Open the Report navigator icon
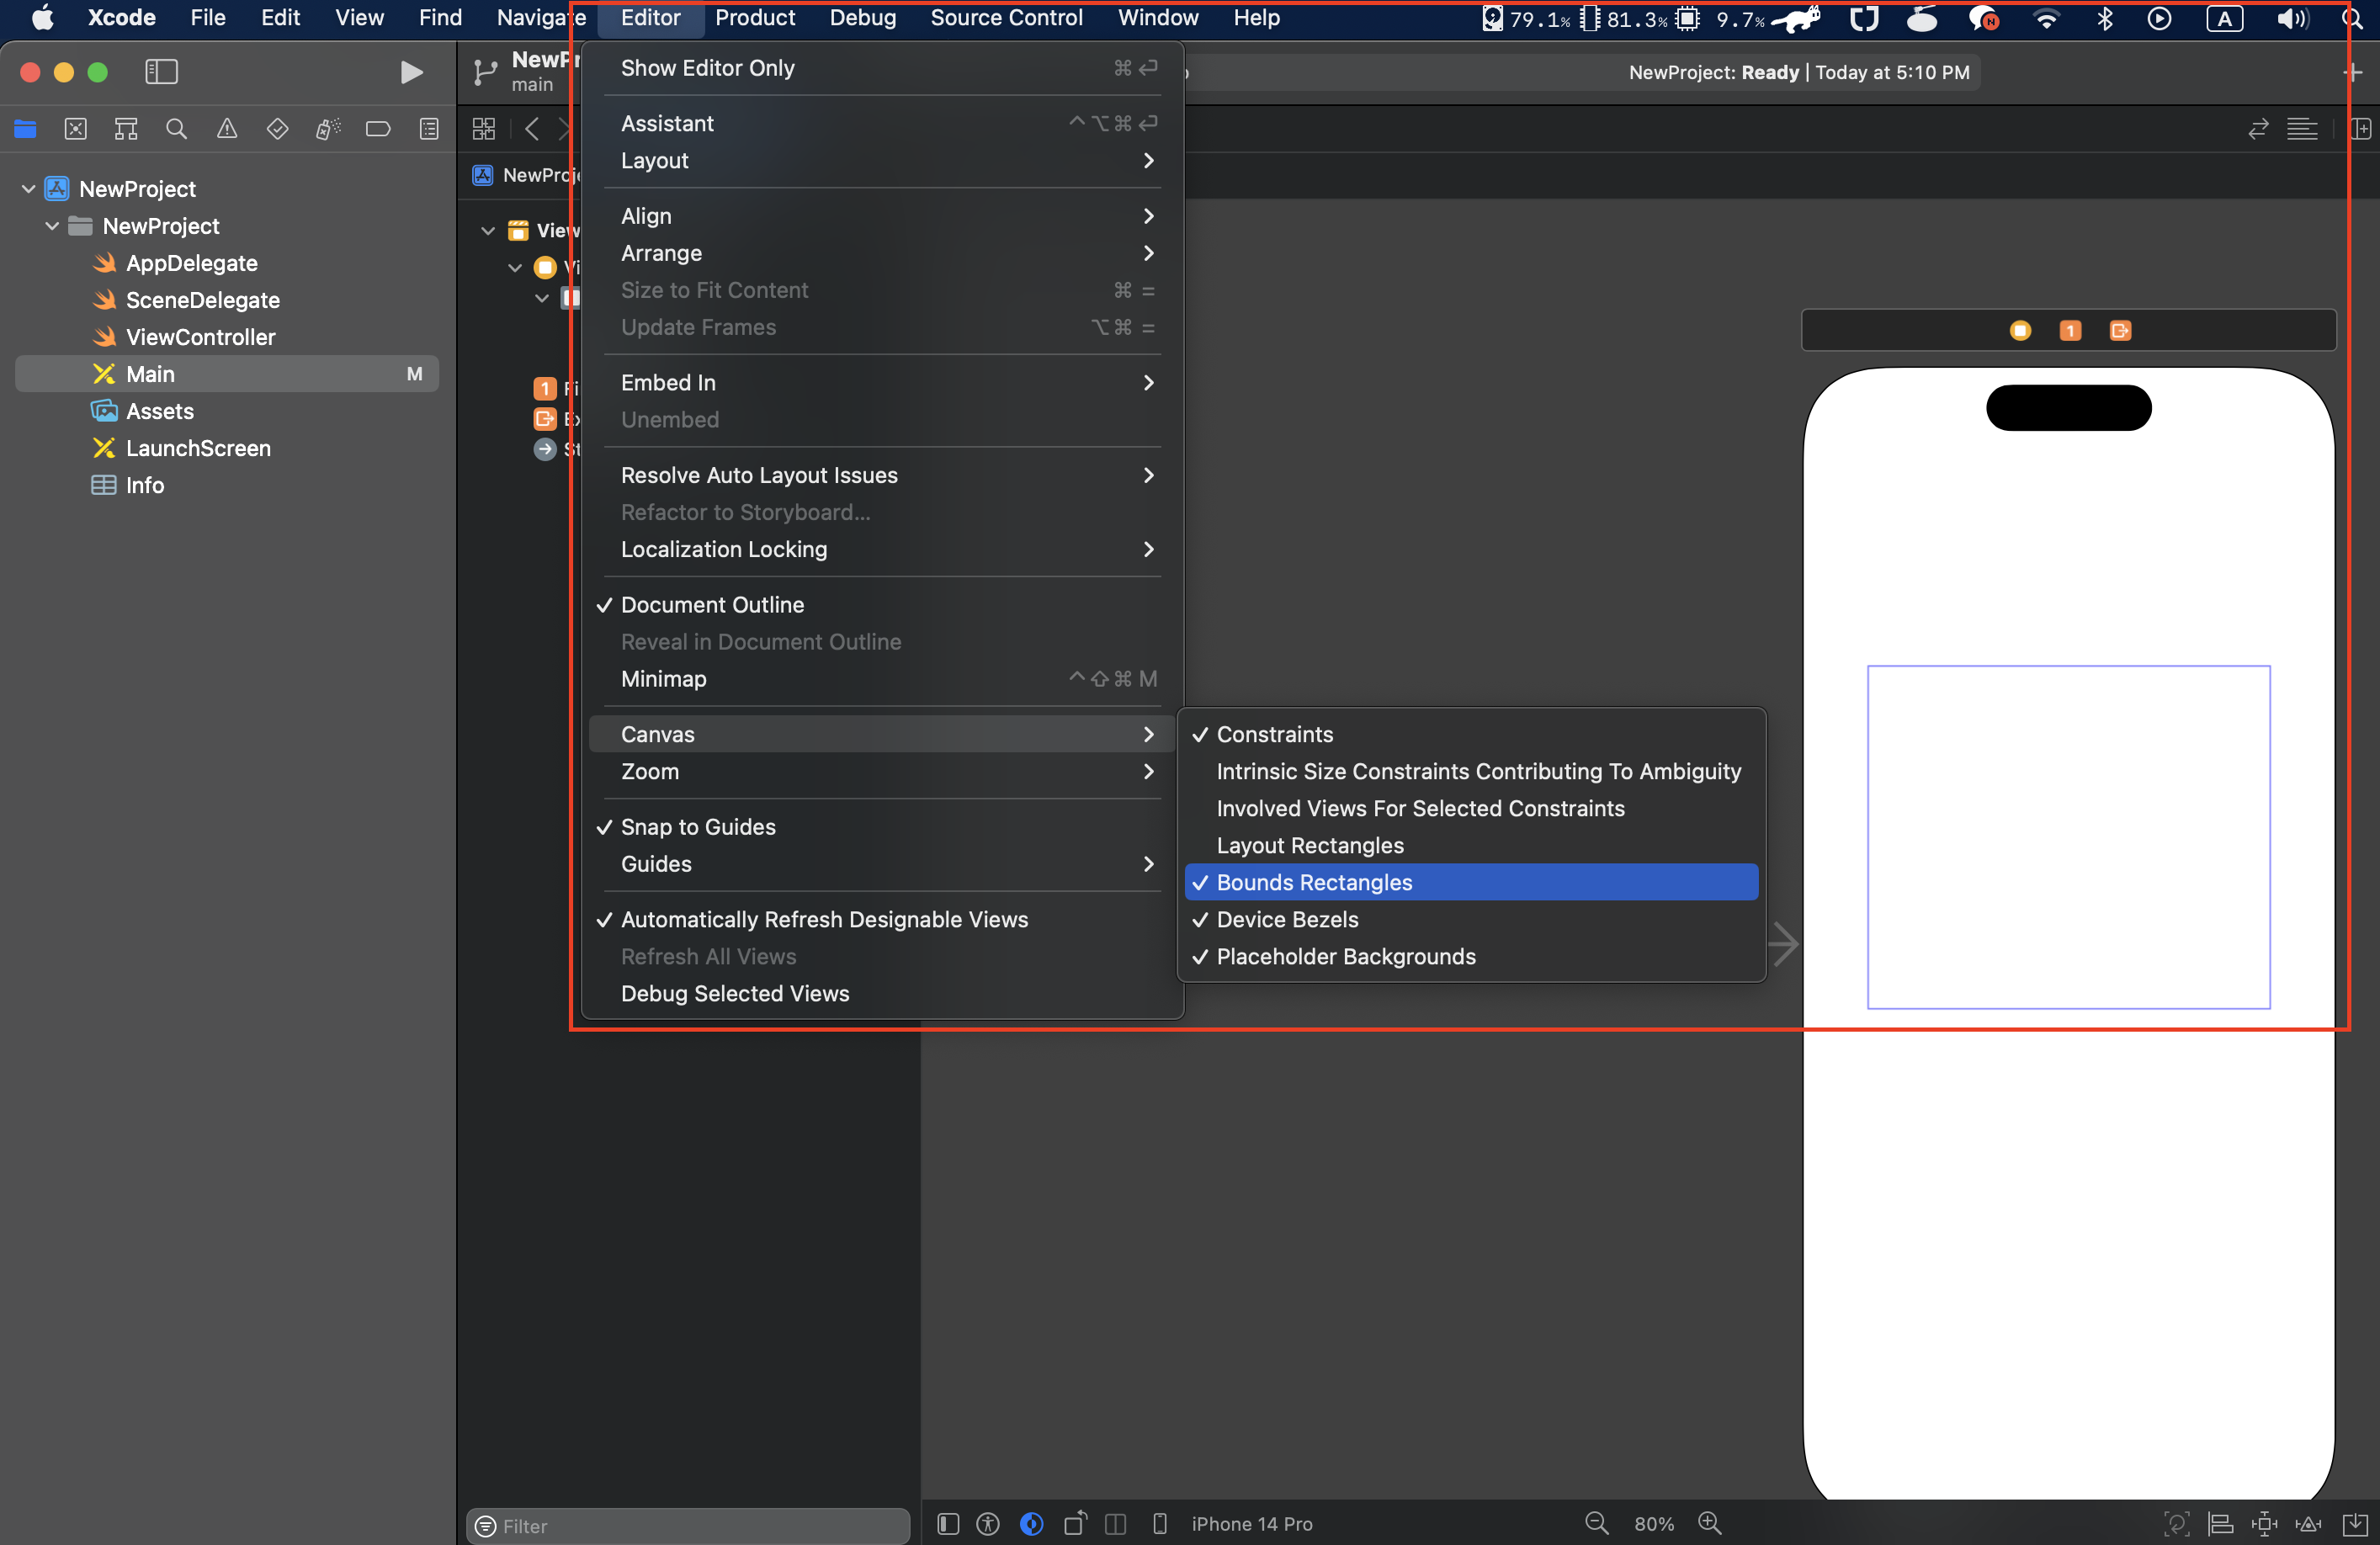The width and height of the screenshot is (2380, 1545). pos(429,129)
